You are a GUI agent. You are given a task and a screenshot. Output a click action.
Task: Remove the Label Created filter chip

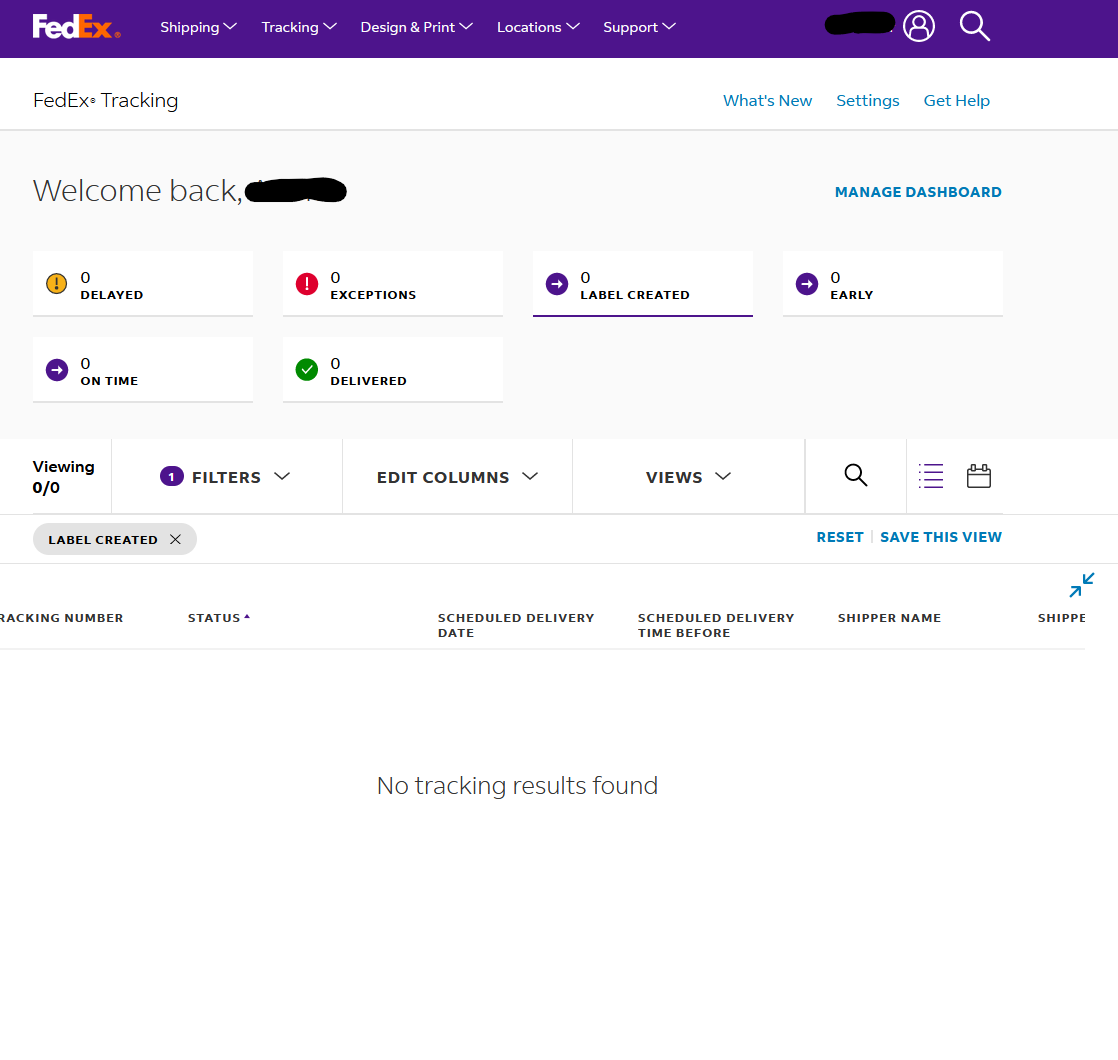tap(175, 539)
